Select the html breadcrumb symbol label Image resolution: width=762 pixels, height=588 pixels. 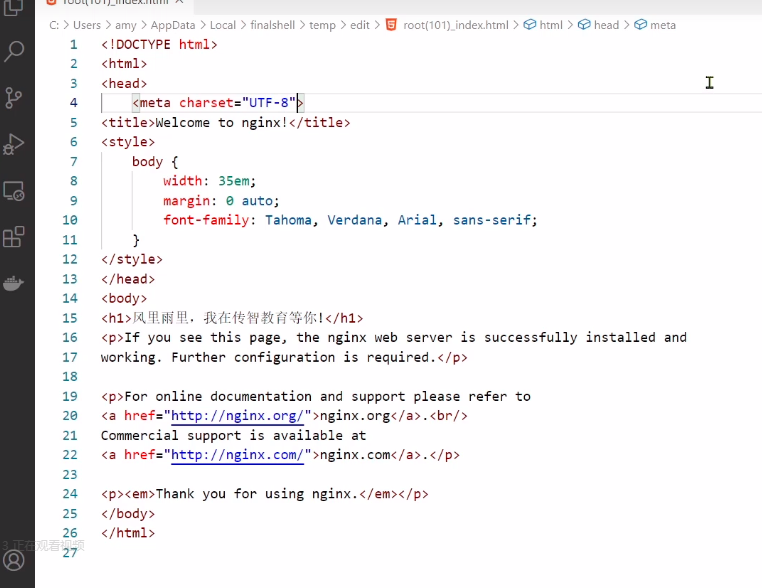click(551, 25)
